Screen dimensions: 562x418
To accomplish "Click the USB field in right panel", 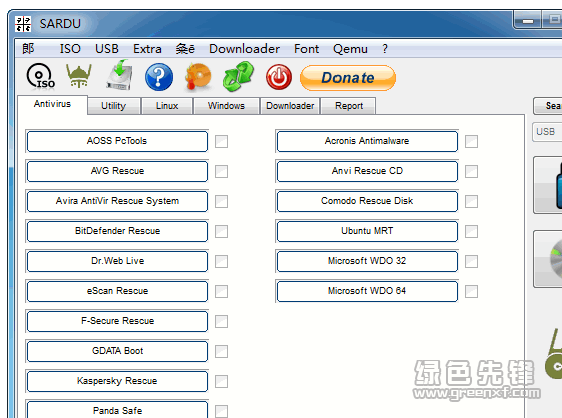I will click(547, 132).
